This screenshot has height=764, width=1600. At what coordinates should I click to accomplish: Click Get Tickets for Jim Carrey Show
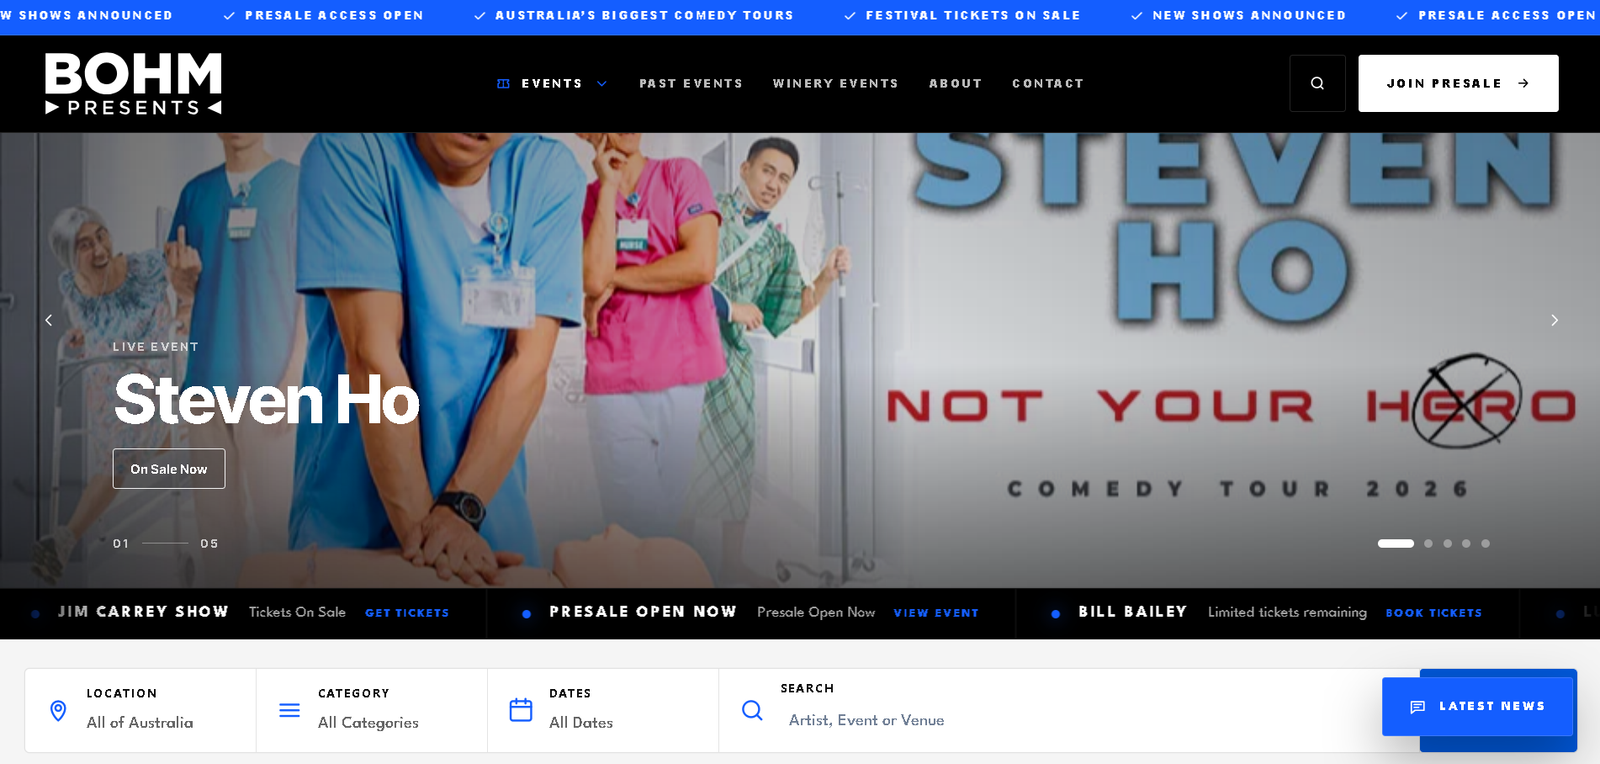407,613
